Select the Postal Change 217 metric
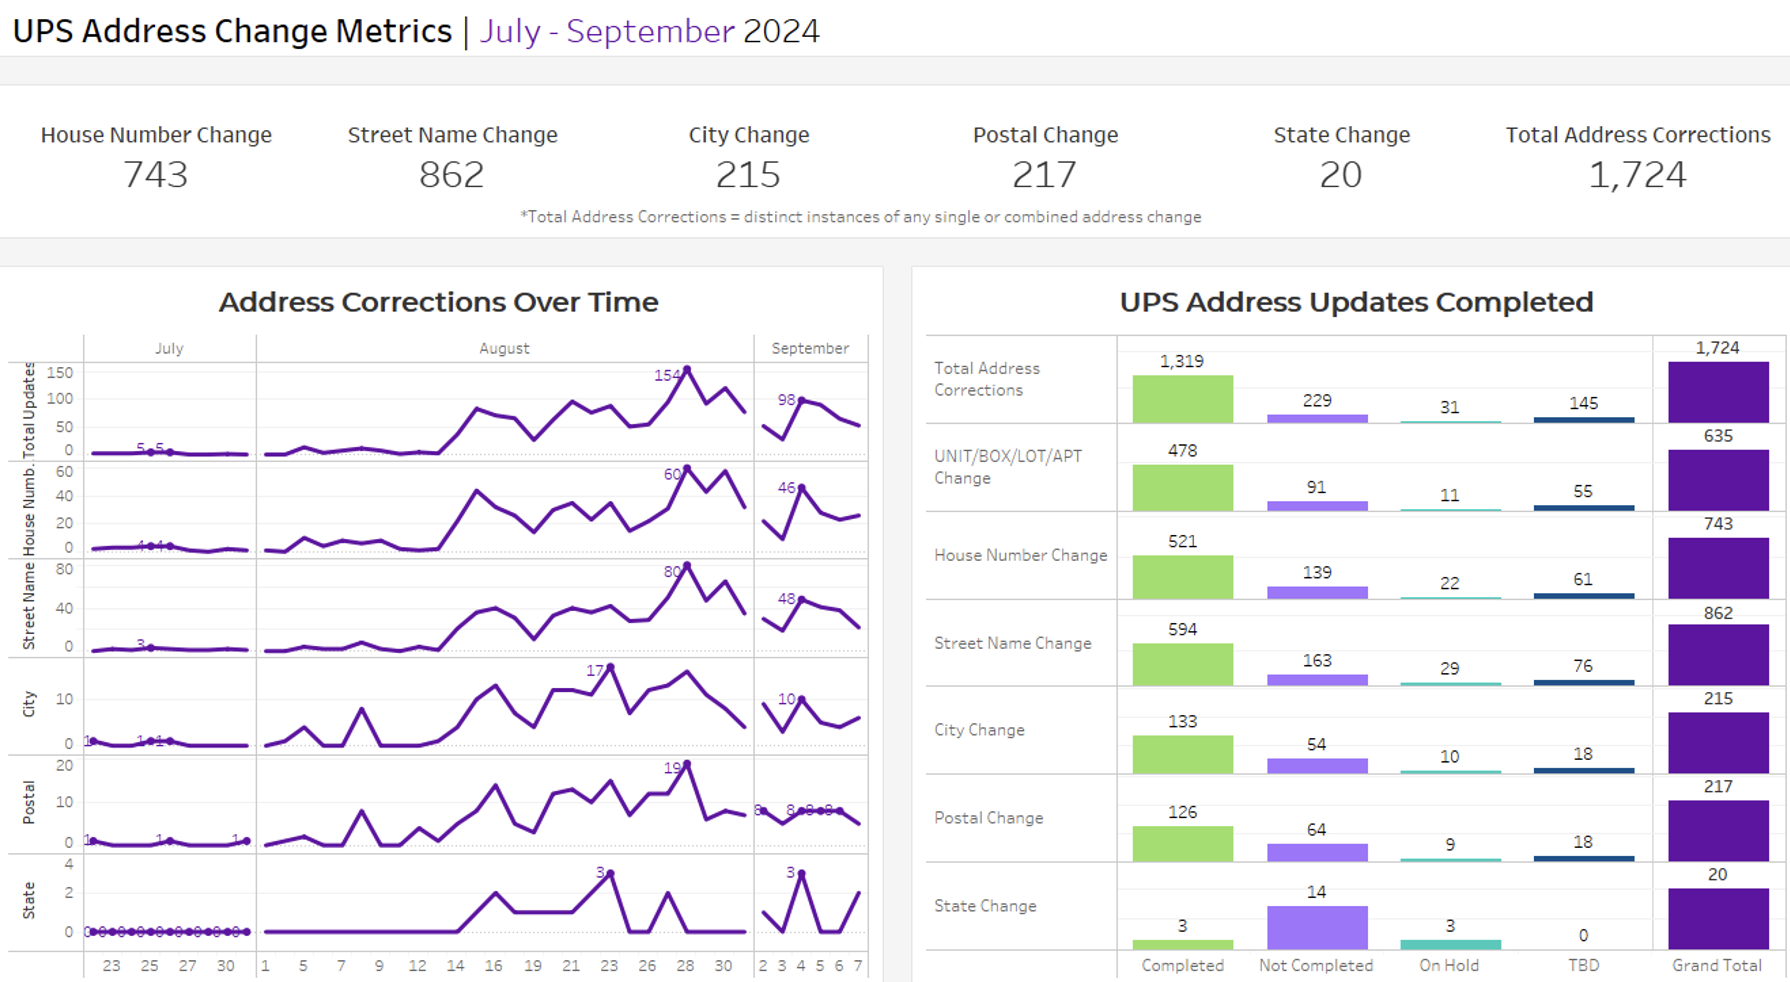The width and height of the screenshot is (1790, 982). point(1045,175)
